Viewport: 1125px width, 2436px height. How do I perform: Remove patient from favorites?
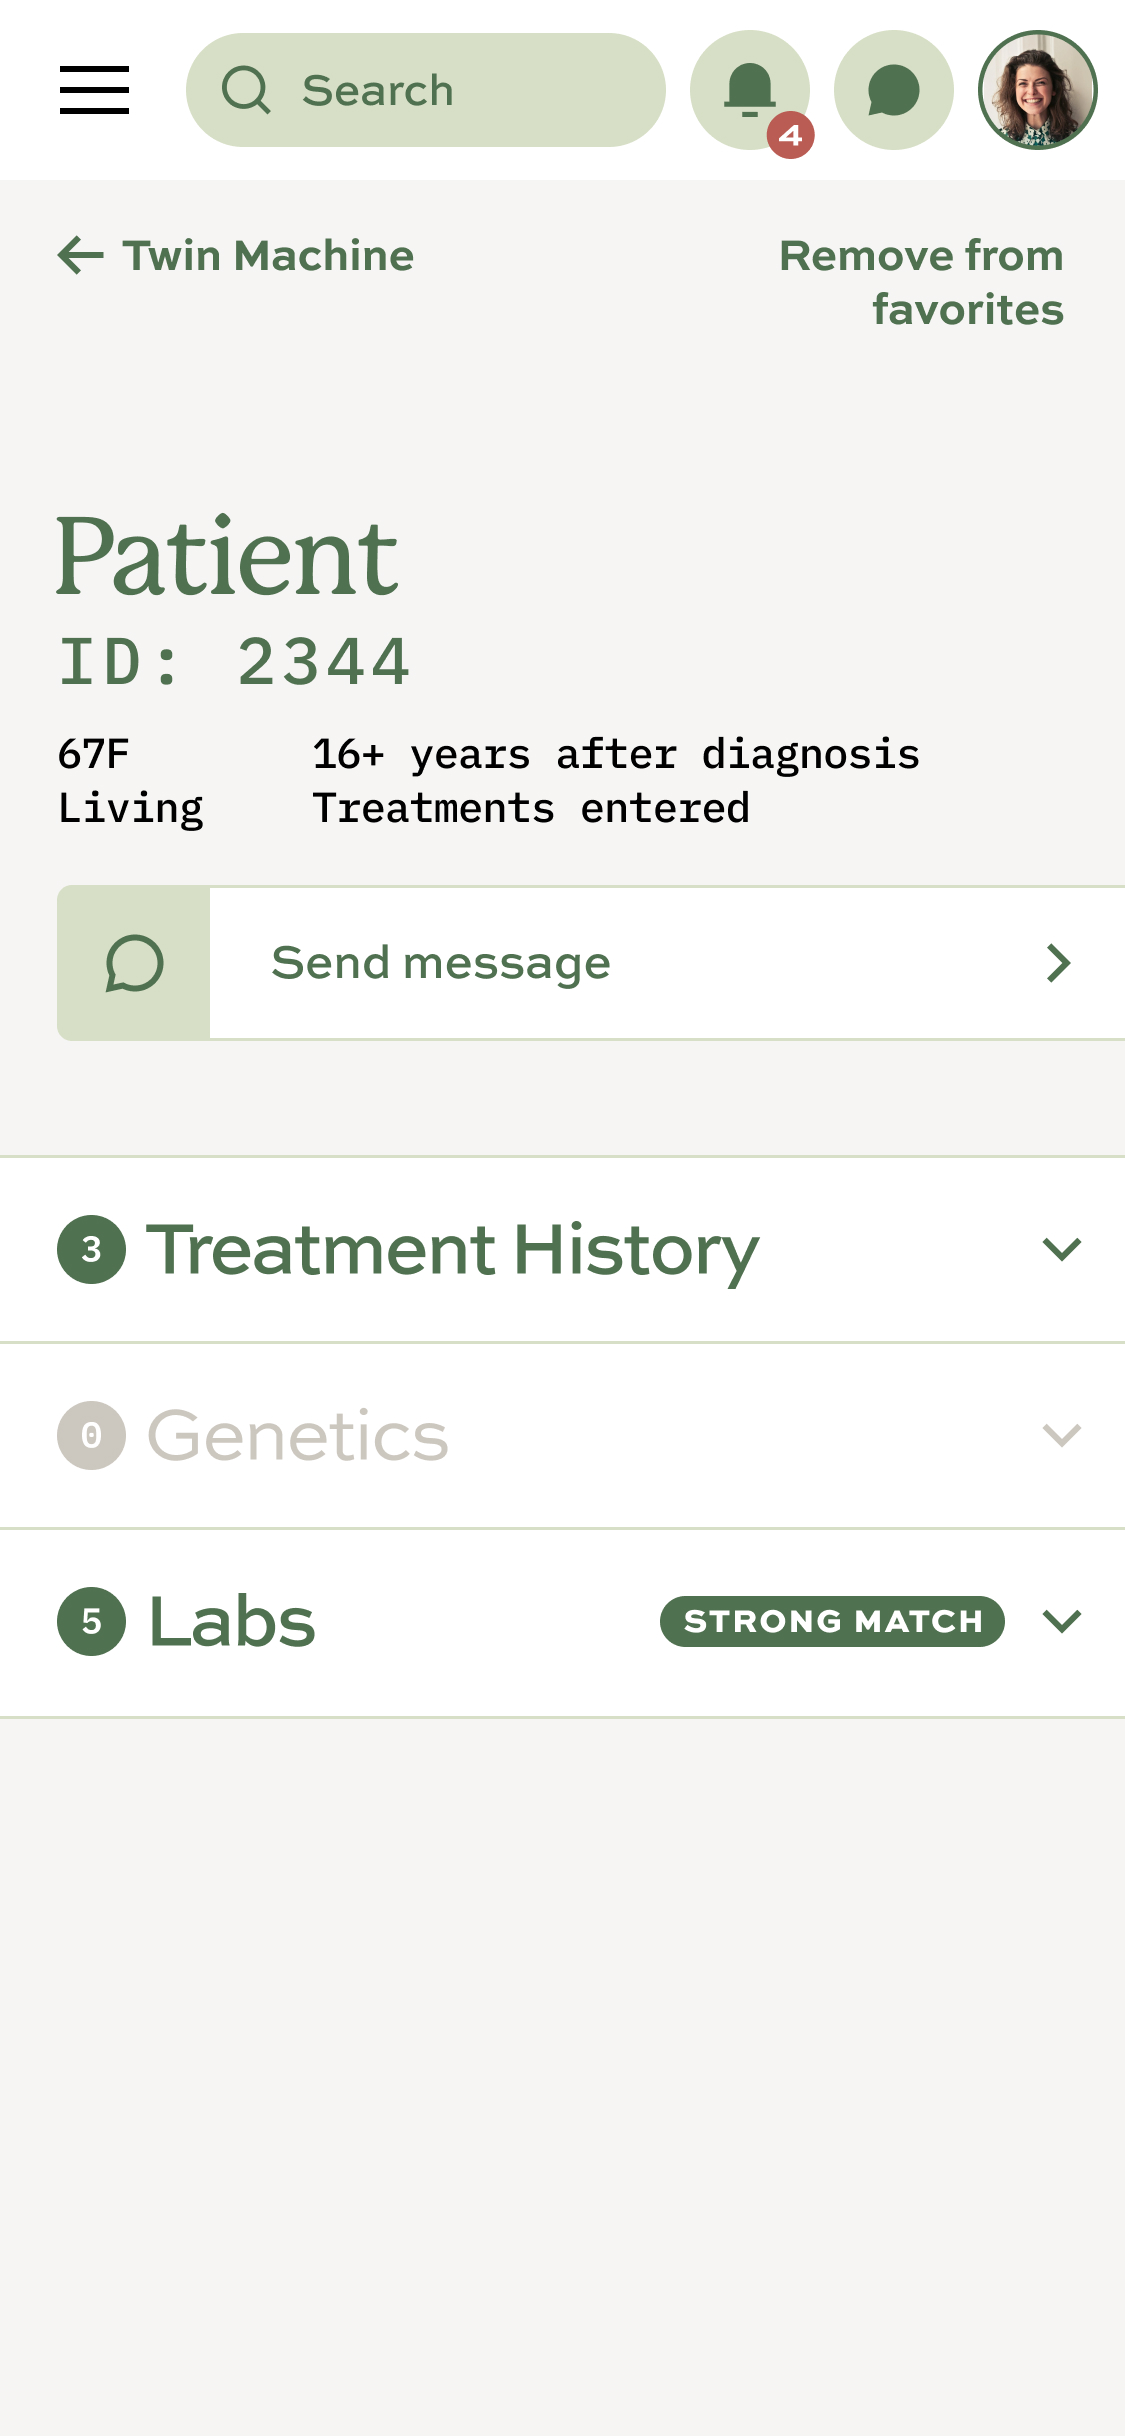tap(921, 282)
